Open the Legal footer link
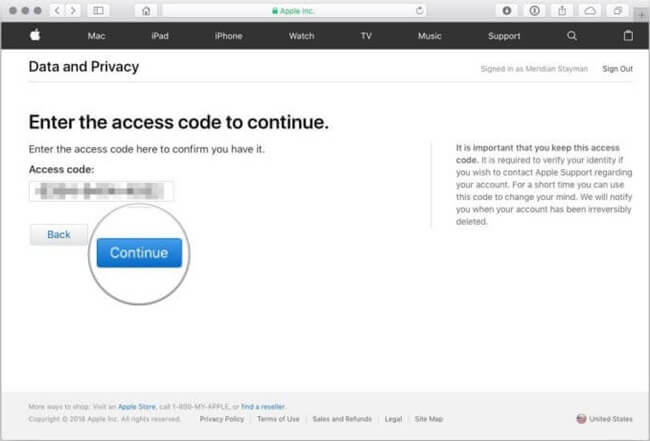This screenshot has height=441, width=650. 393,419
